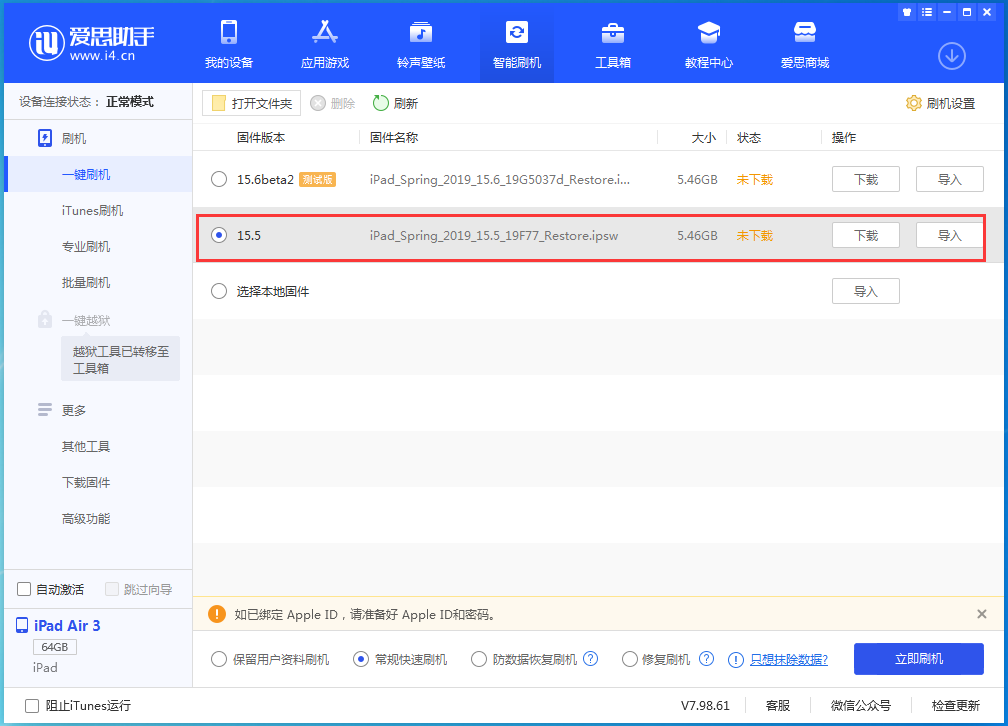
Task: Open 刷机设置 gear icon
Action: point(914,104)
